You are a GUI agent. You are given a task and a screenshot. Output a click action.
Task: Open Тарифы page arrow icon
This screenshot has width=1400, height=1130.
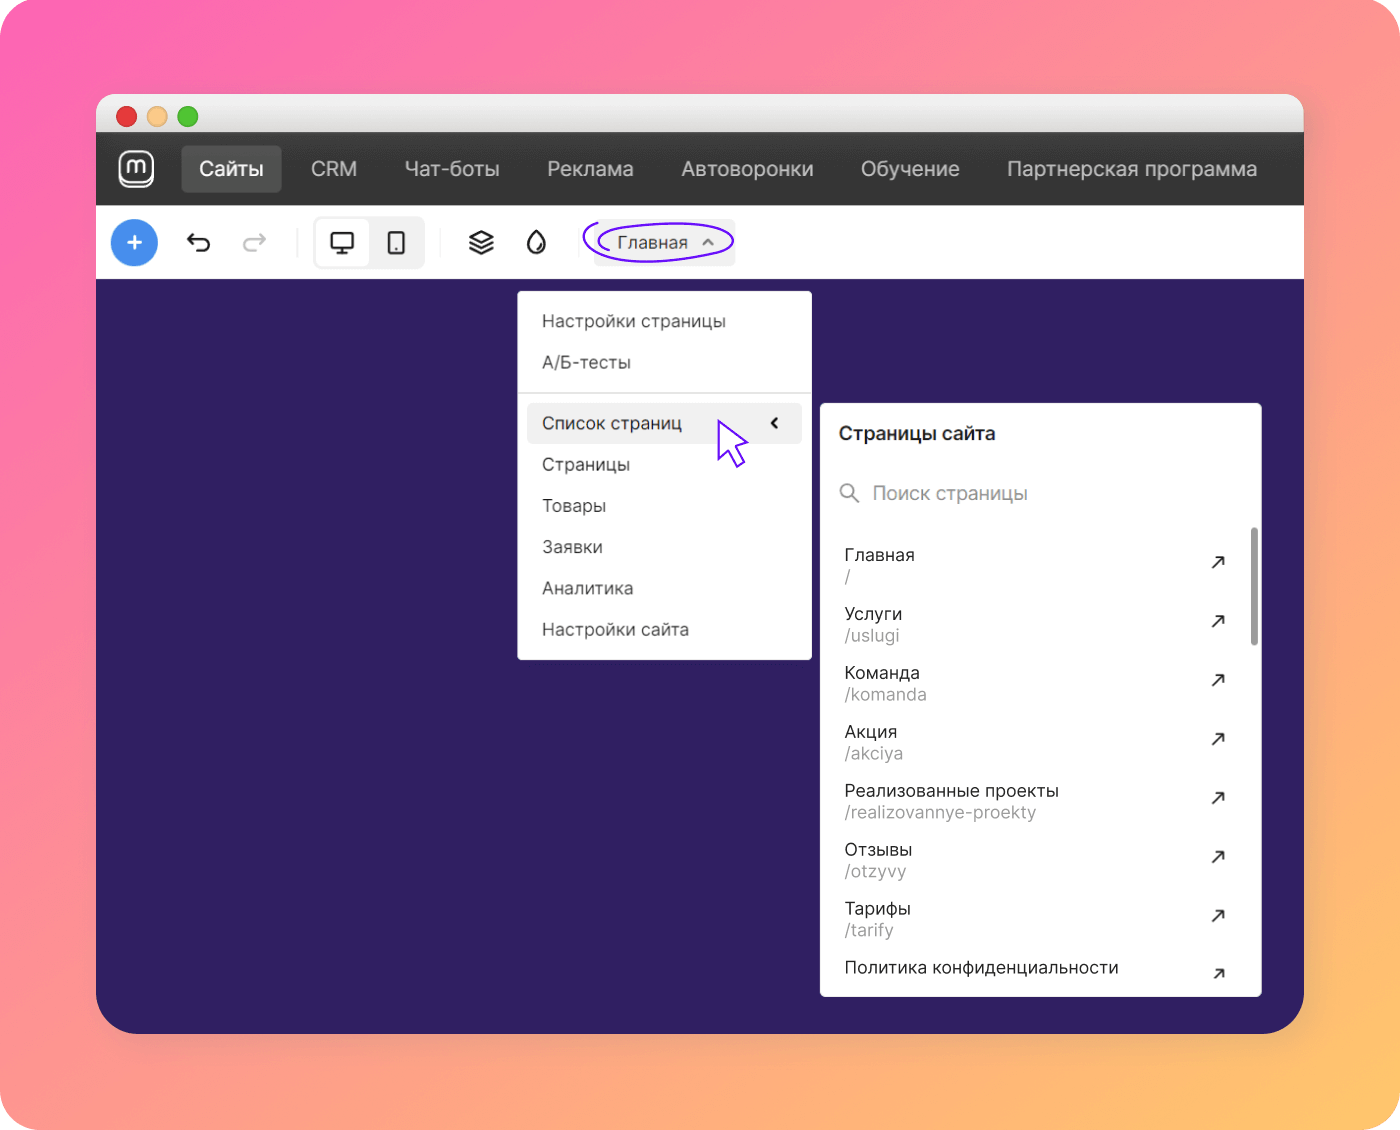1218,916
